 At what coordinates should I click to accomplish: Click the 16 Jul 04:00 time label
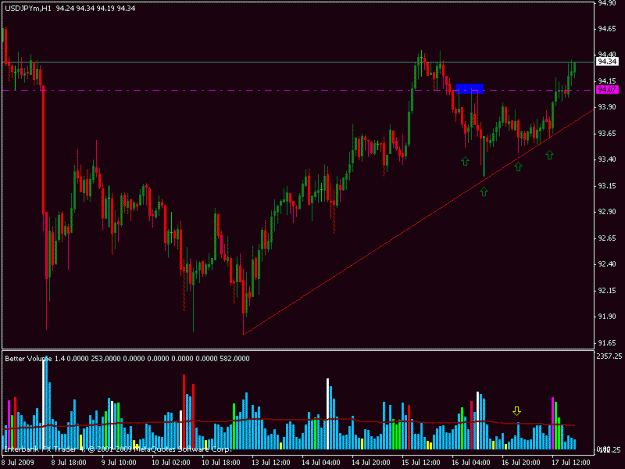click(471, 463)
